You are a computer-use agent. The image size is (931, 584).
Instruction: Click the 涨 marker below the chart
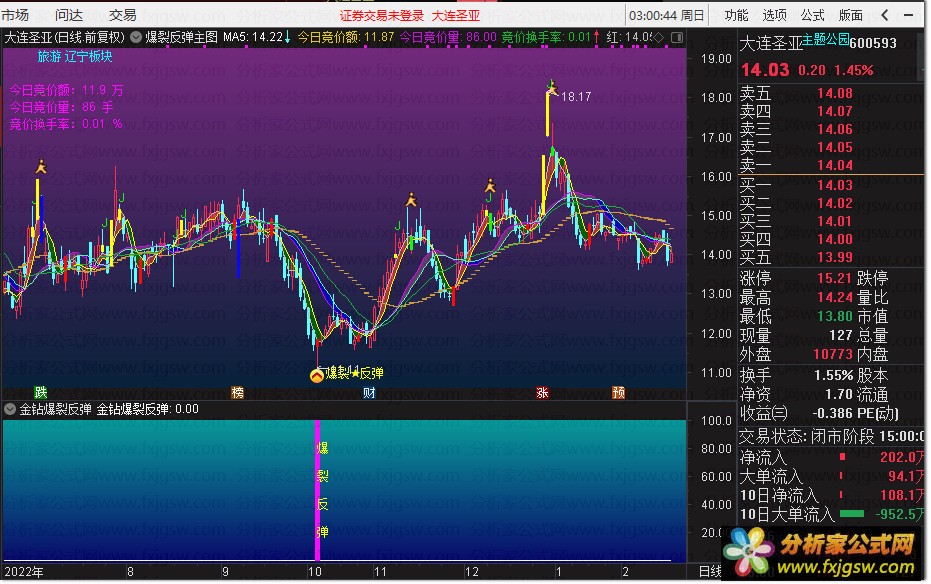(542, 392)
